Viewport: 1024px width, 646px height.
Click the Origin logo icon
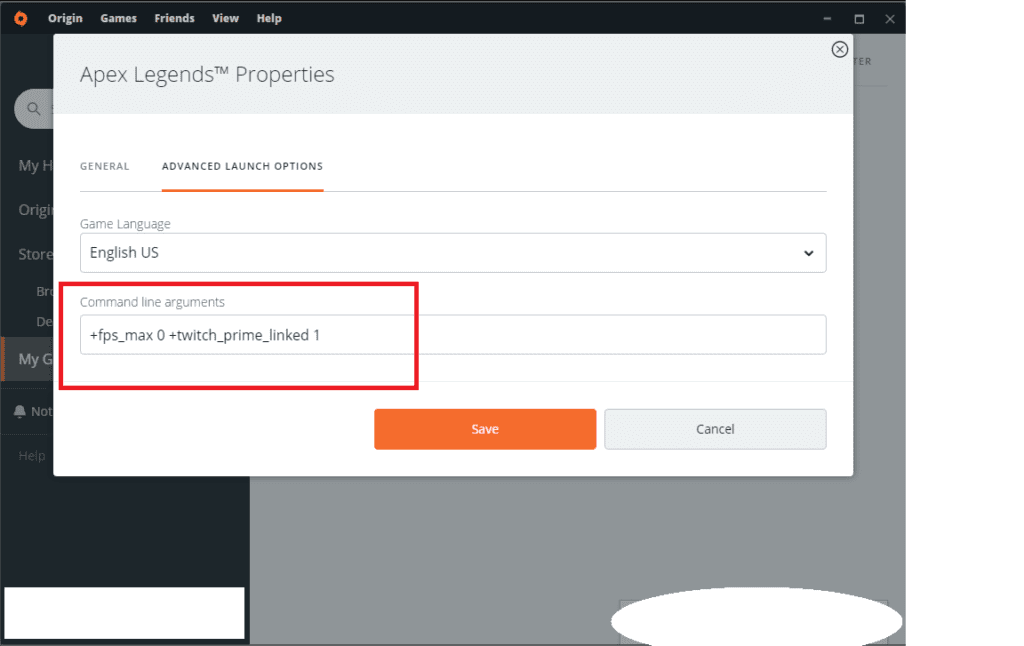(20, 18)
